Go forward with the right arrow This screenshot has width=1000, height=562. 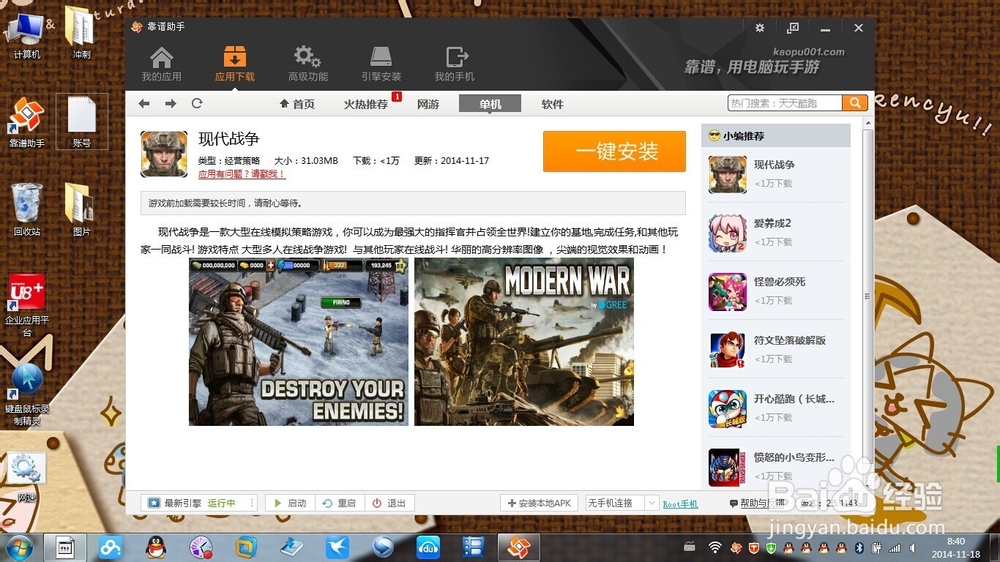(170, 103)
